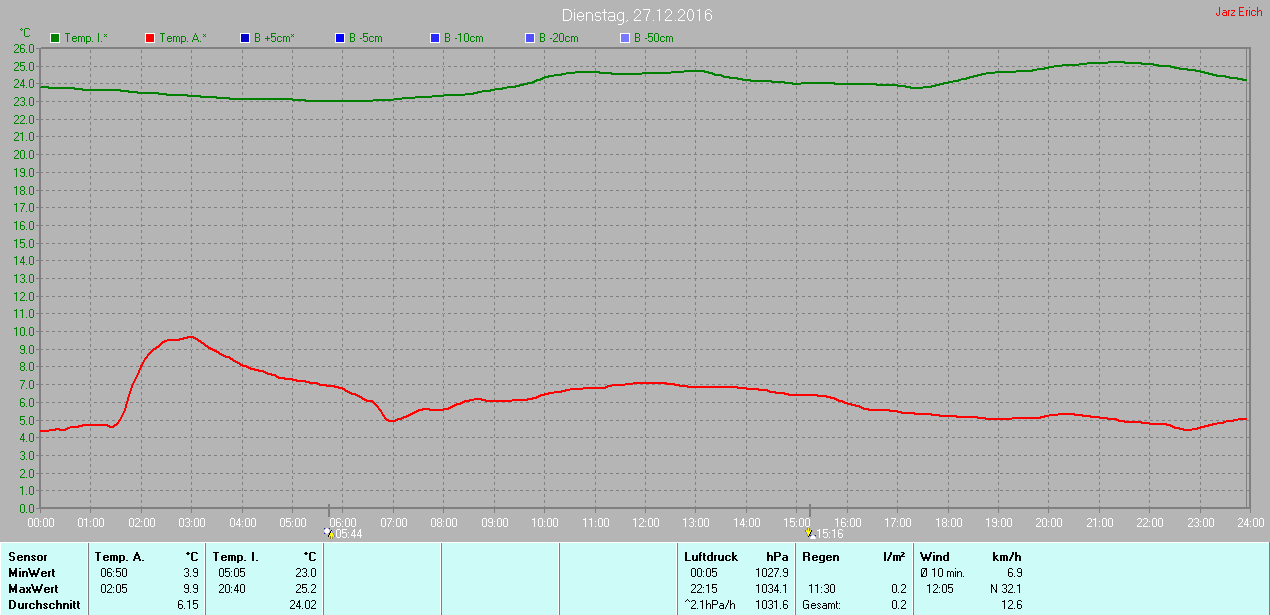Click the date title Dienstag, 27.12.2016
Viewport: 1270px width, 615px height.
(x=638, y=16)
